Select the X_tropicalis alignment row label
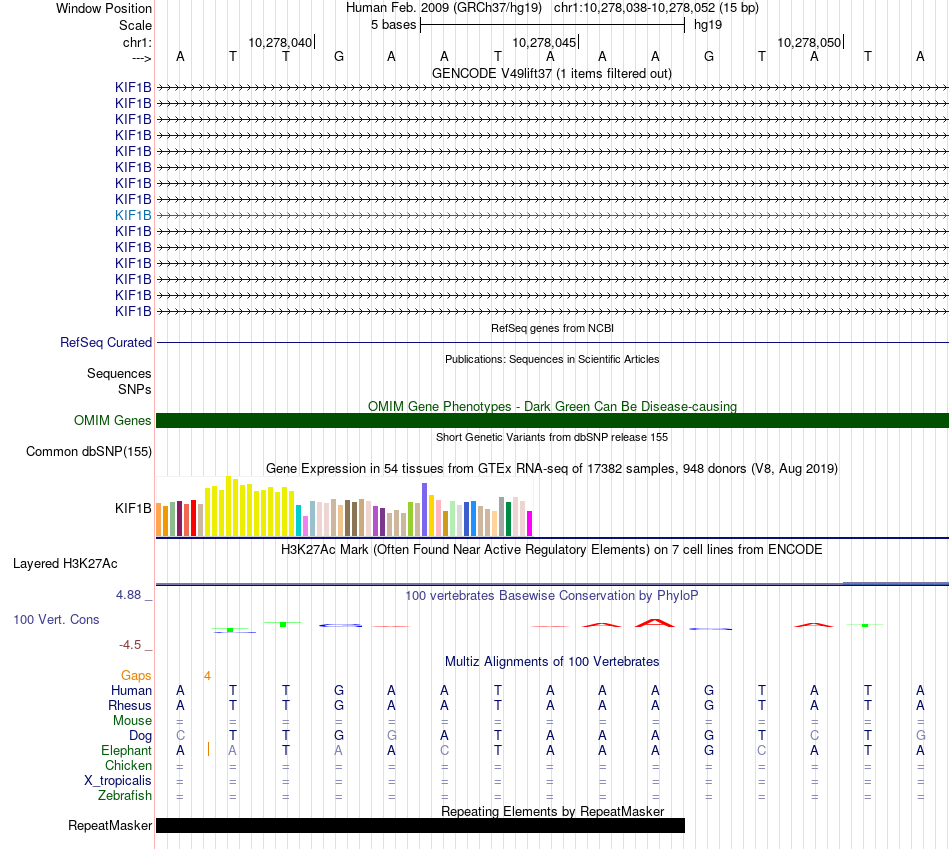 118,781
